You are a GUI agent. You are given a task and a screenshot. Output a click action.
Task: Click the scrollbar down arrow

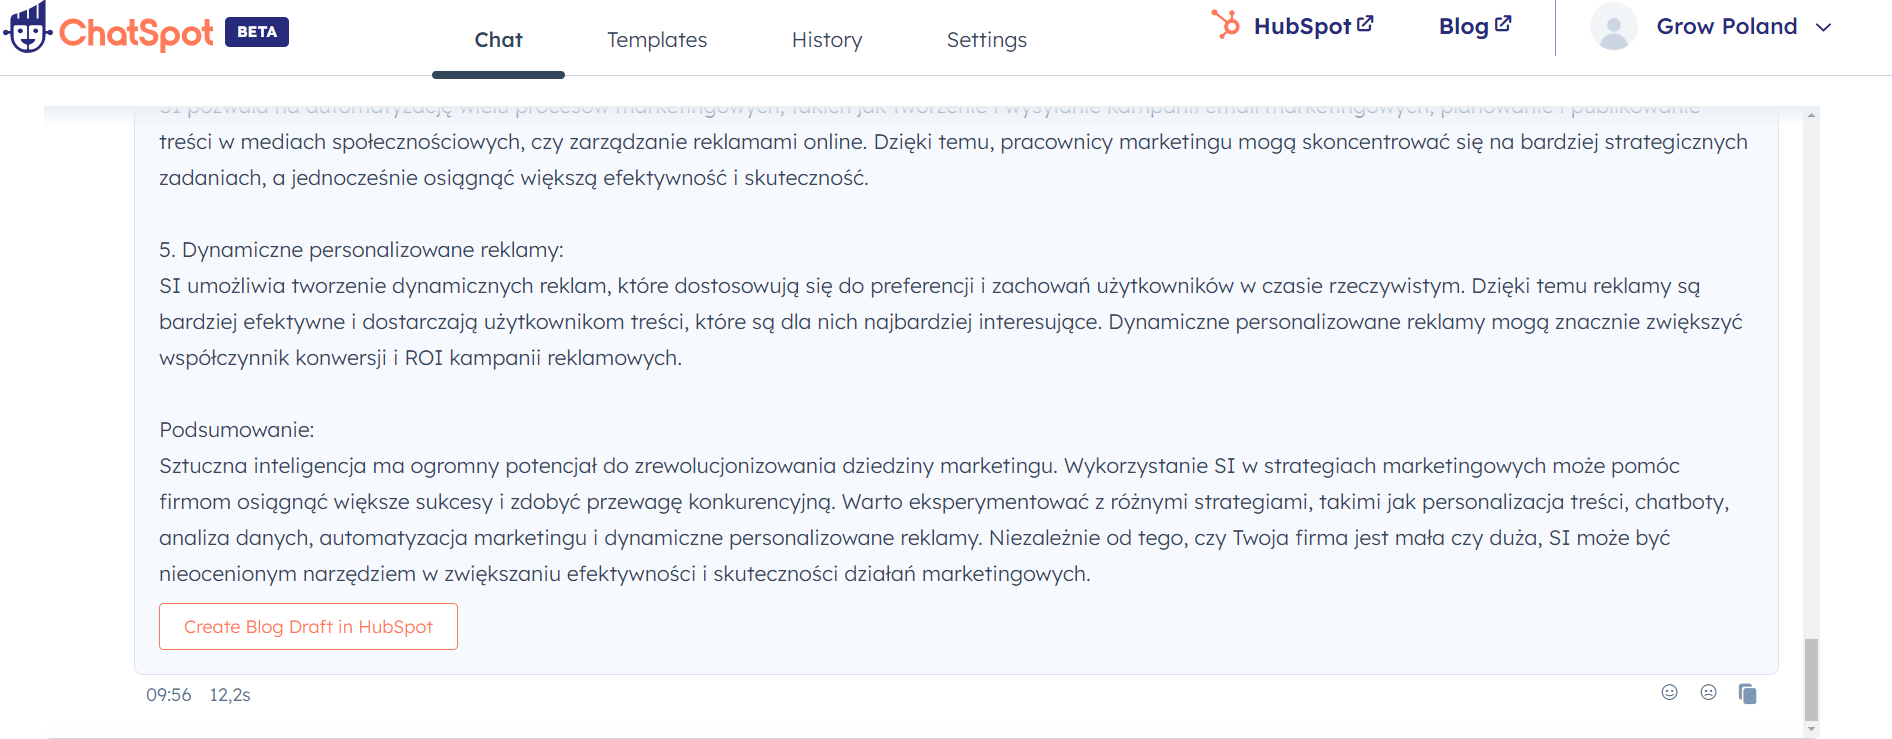pyautogui.click(x=1811, y=729)
